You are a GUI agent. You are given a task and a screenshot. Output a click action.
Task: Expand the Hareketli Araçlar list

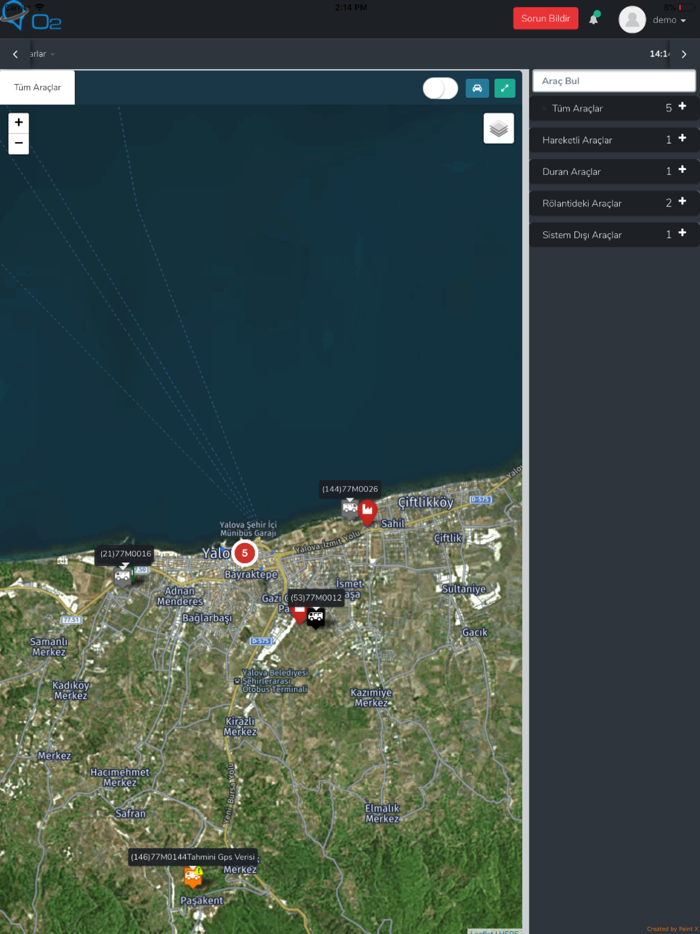tap(682, 139)
